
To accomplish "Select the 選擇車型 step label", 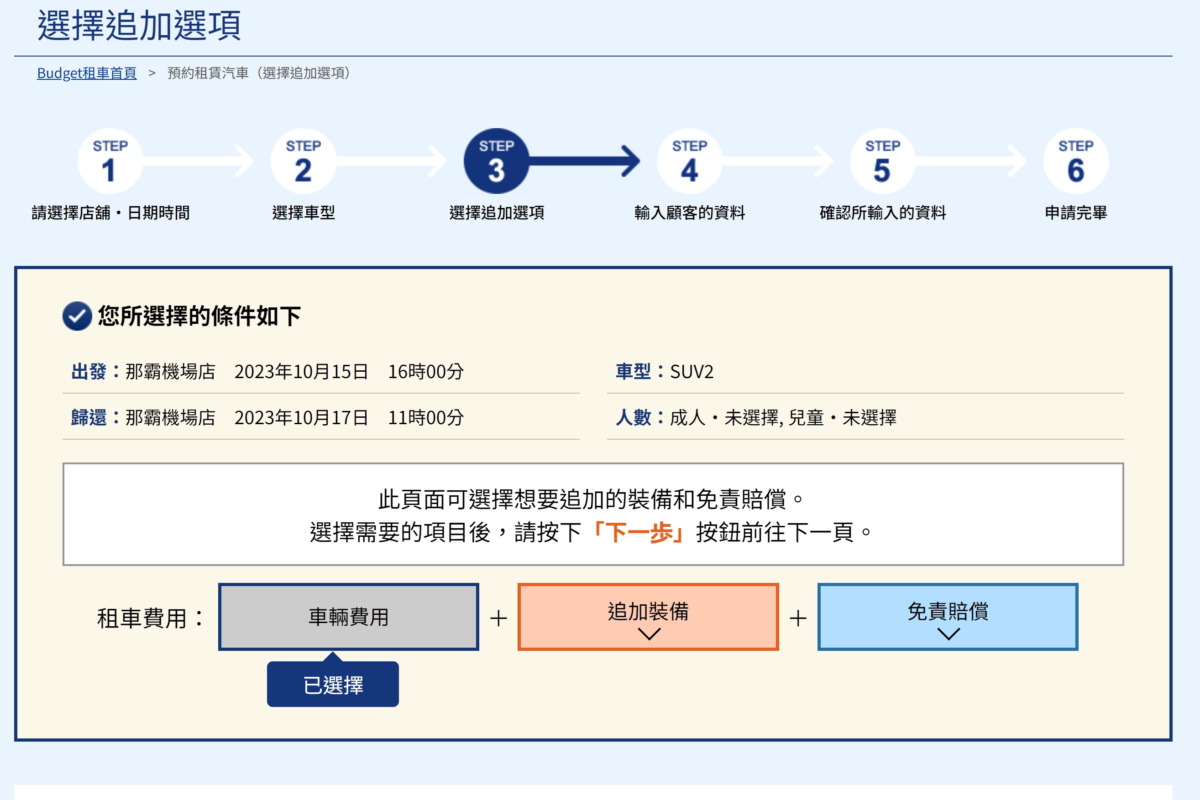I will pyautogui.click(x=303, y=213).
